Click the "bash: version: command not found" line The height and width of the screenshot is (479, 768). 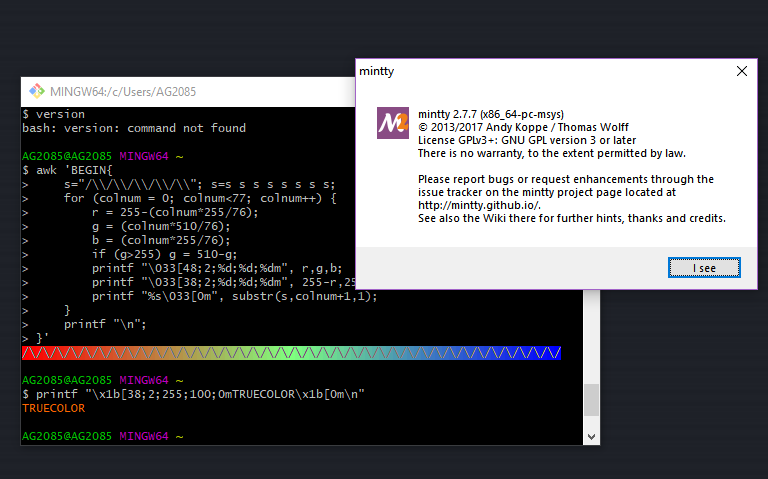134,128
